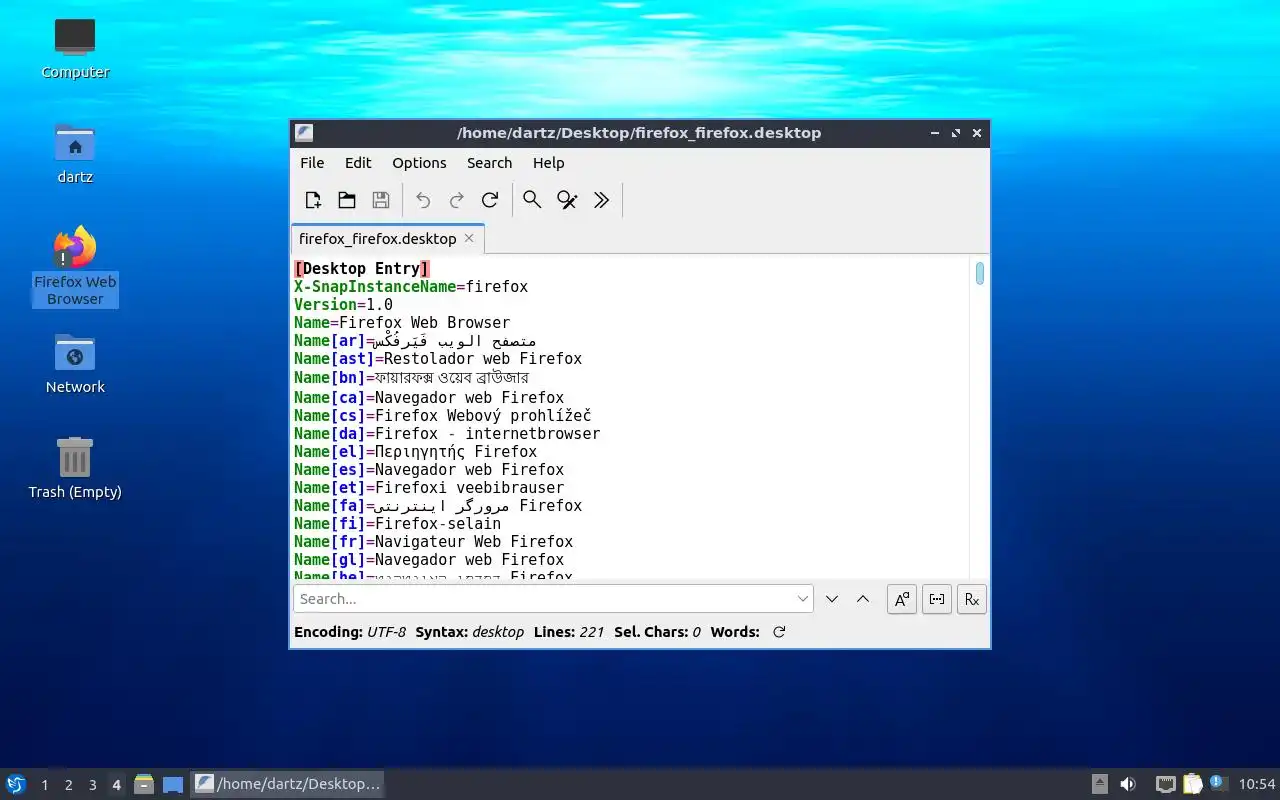Save the document with the floppy disk icon
Image resolution: width=1280 pixels, height=800 pixels.
381,200
